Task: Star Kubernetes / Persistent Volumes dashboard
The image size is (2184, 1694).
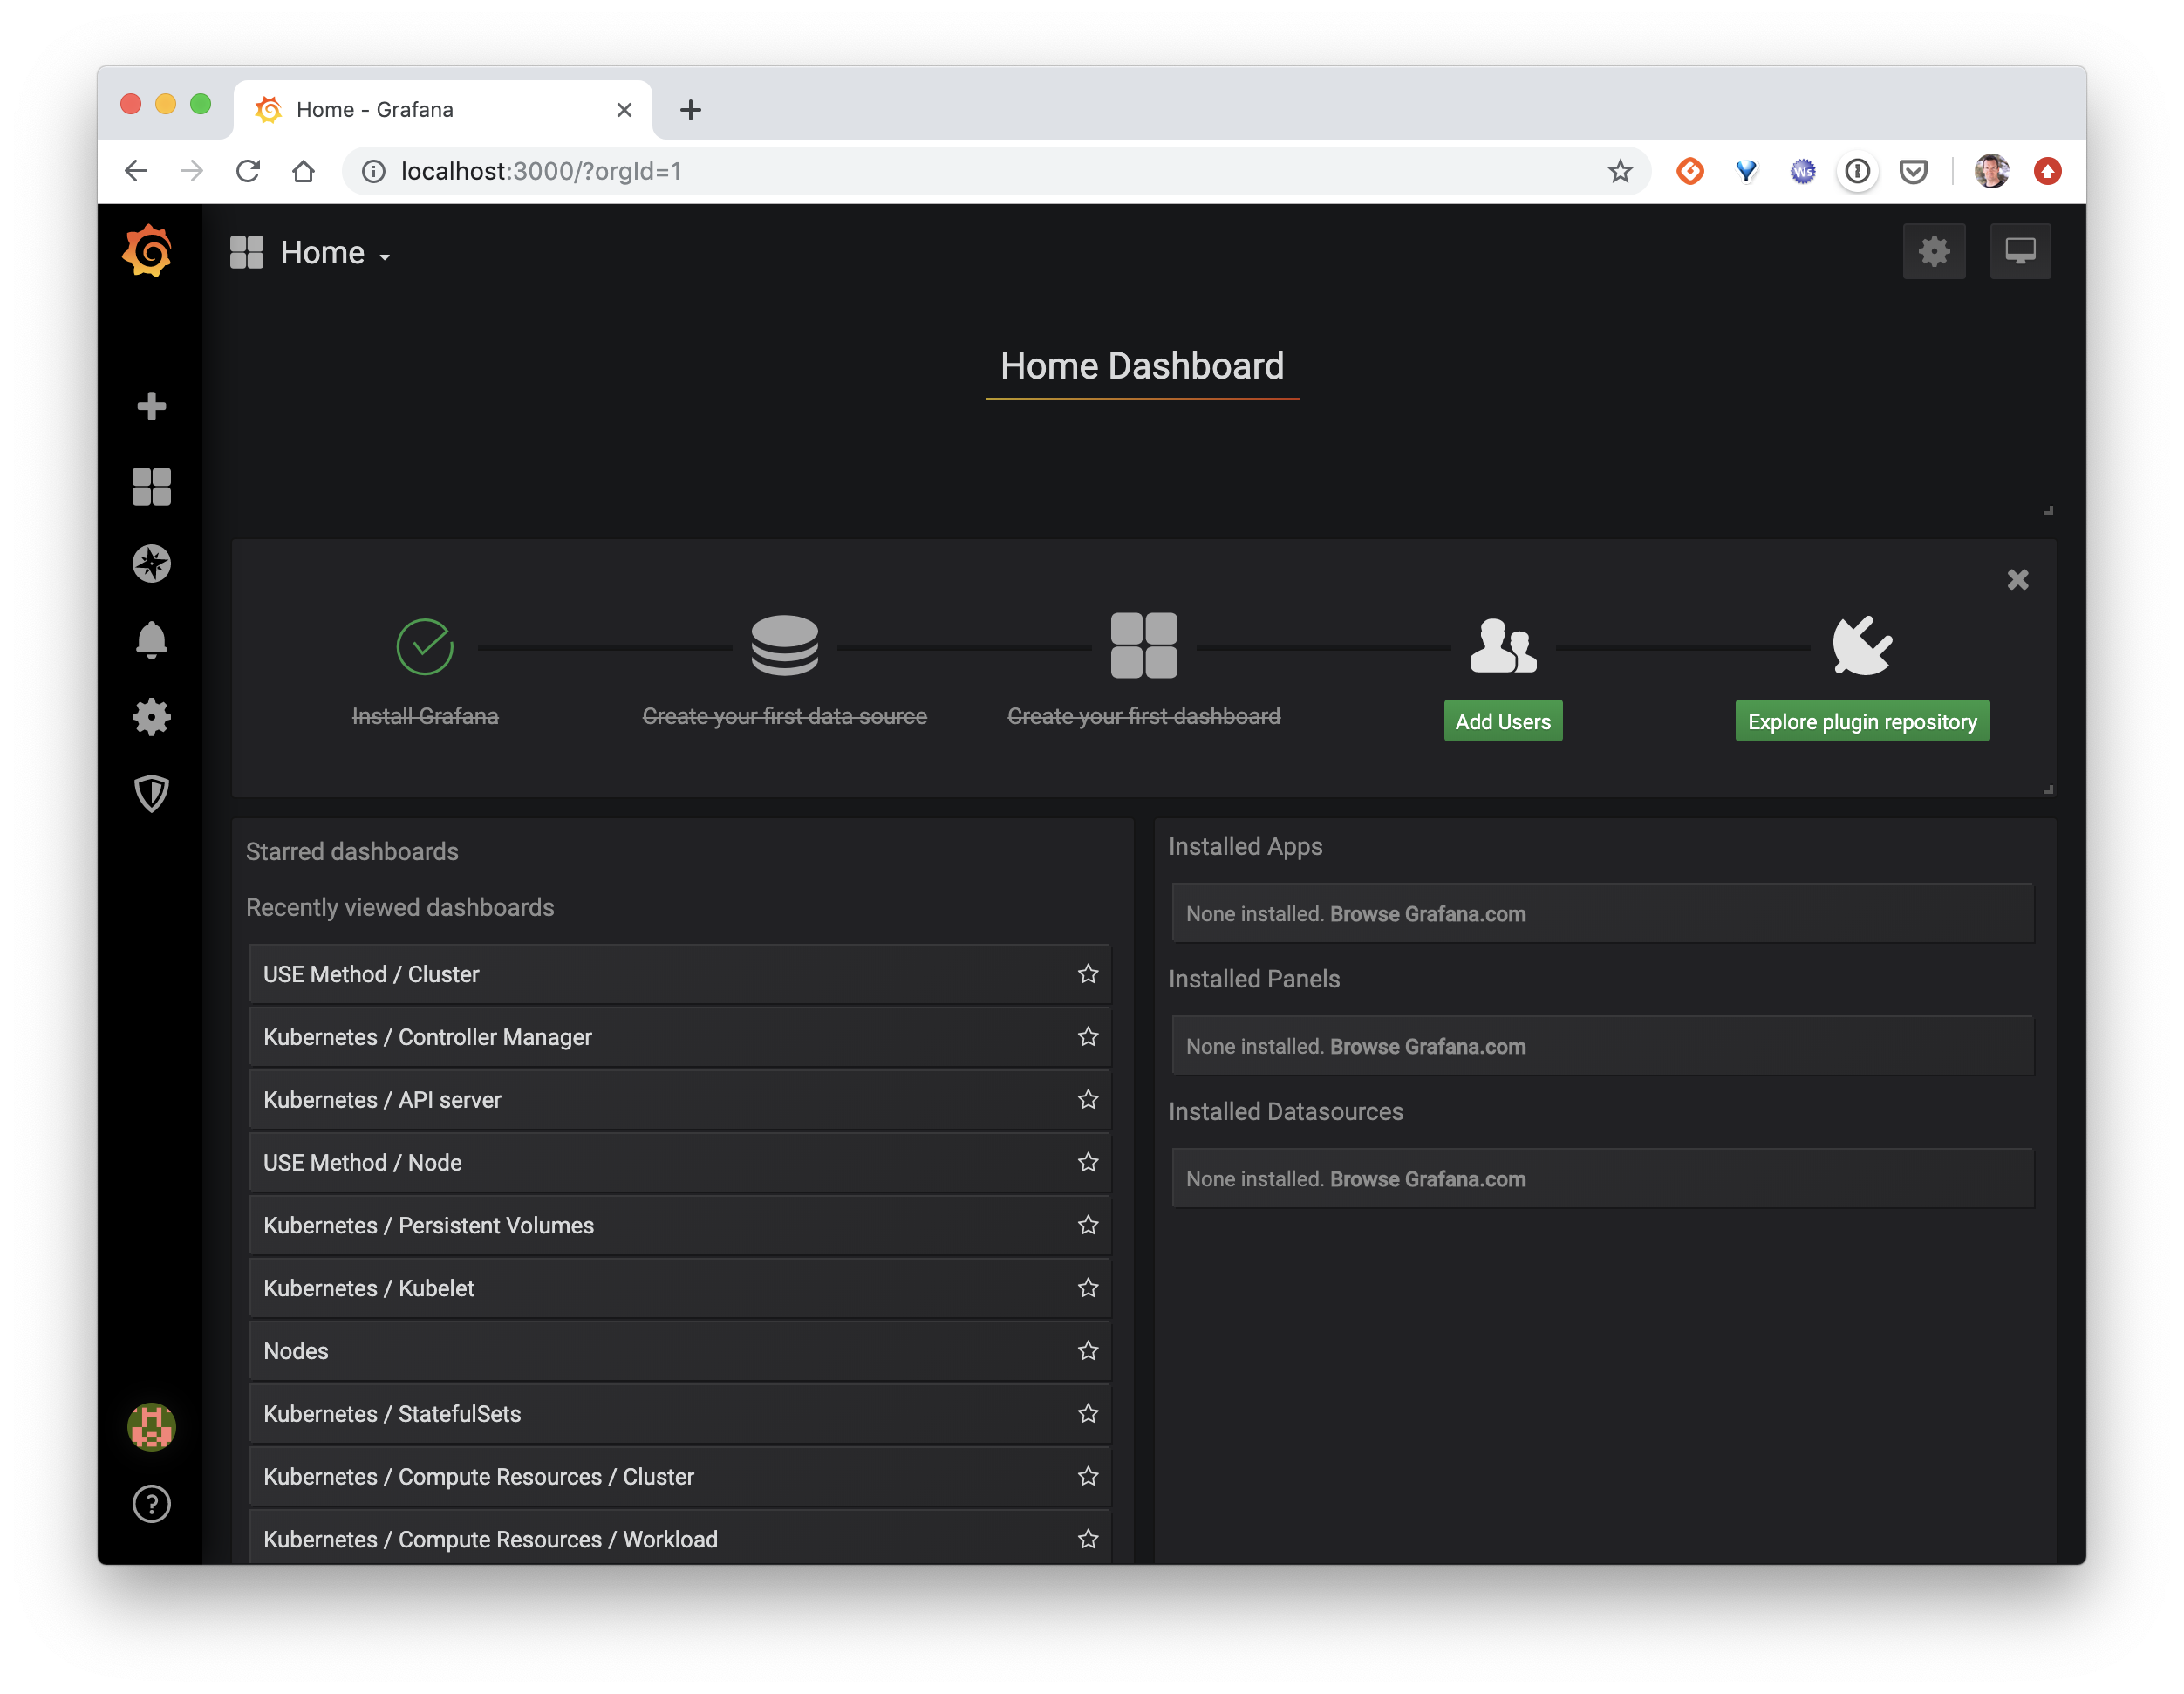Action: tap(1088, 1226)
